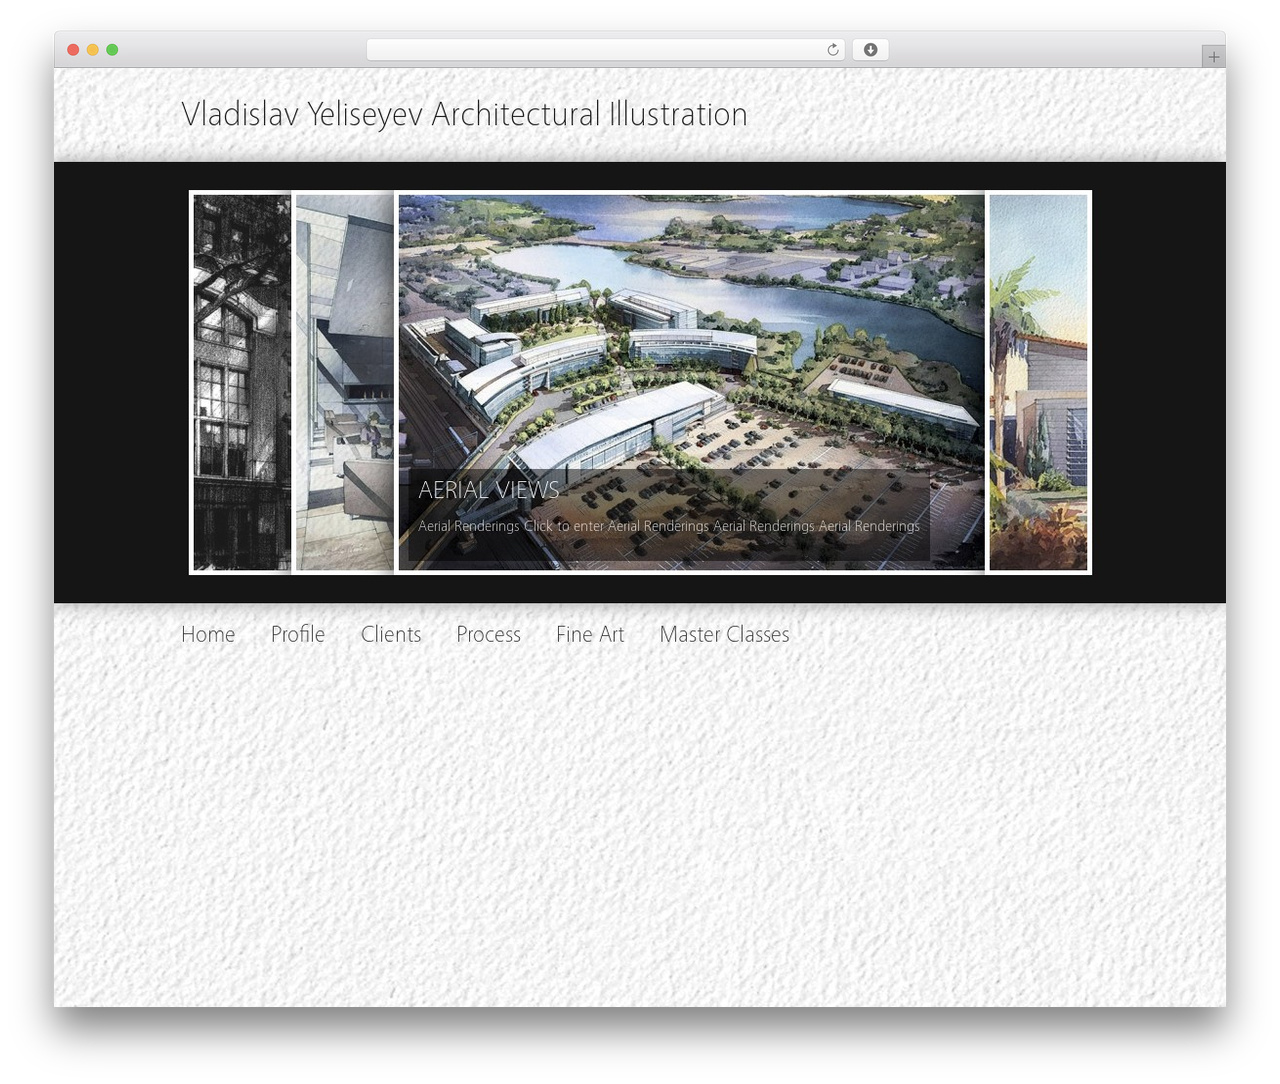Viewport: 1280px width, 1084px height.
Task: Open the browser downloads button
Action: point(870,50)
